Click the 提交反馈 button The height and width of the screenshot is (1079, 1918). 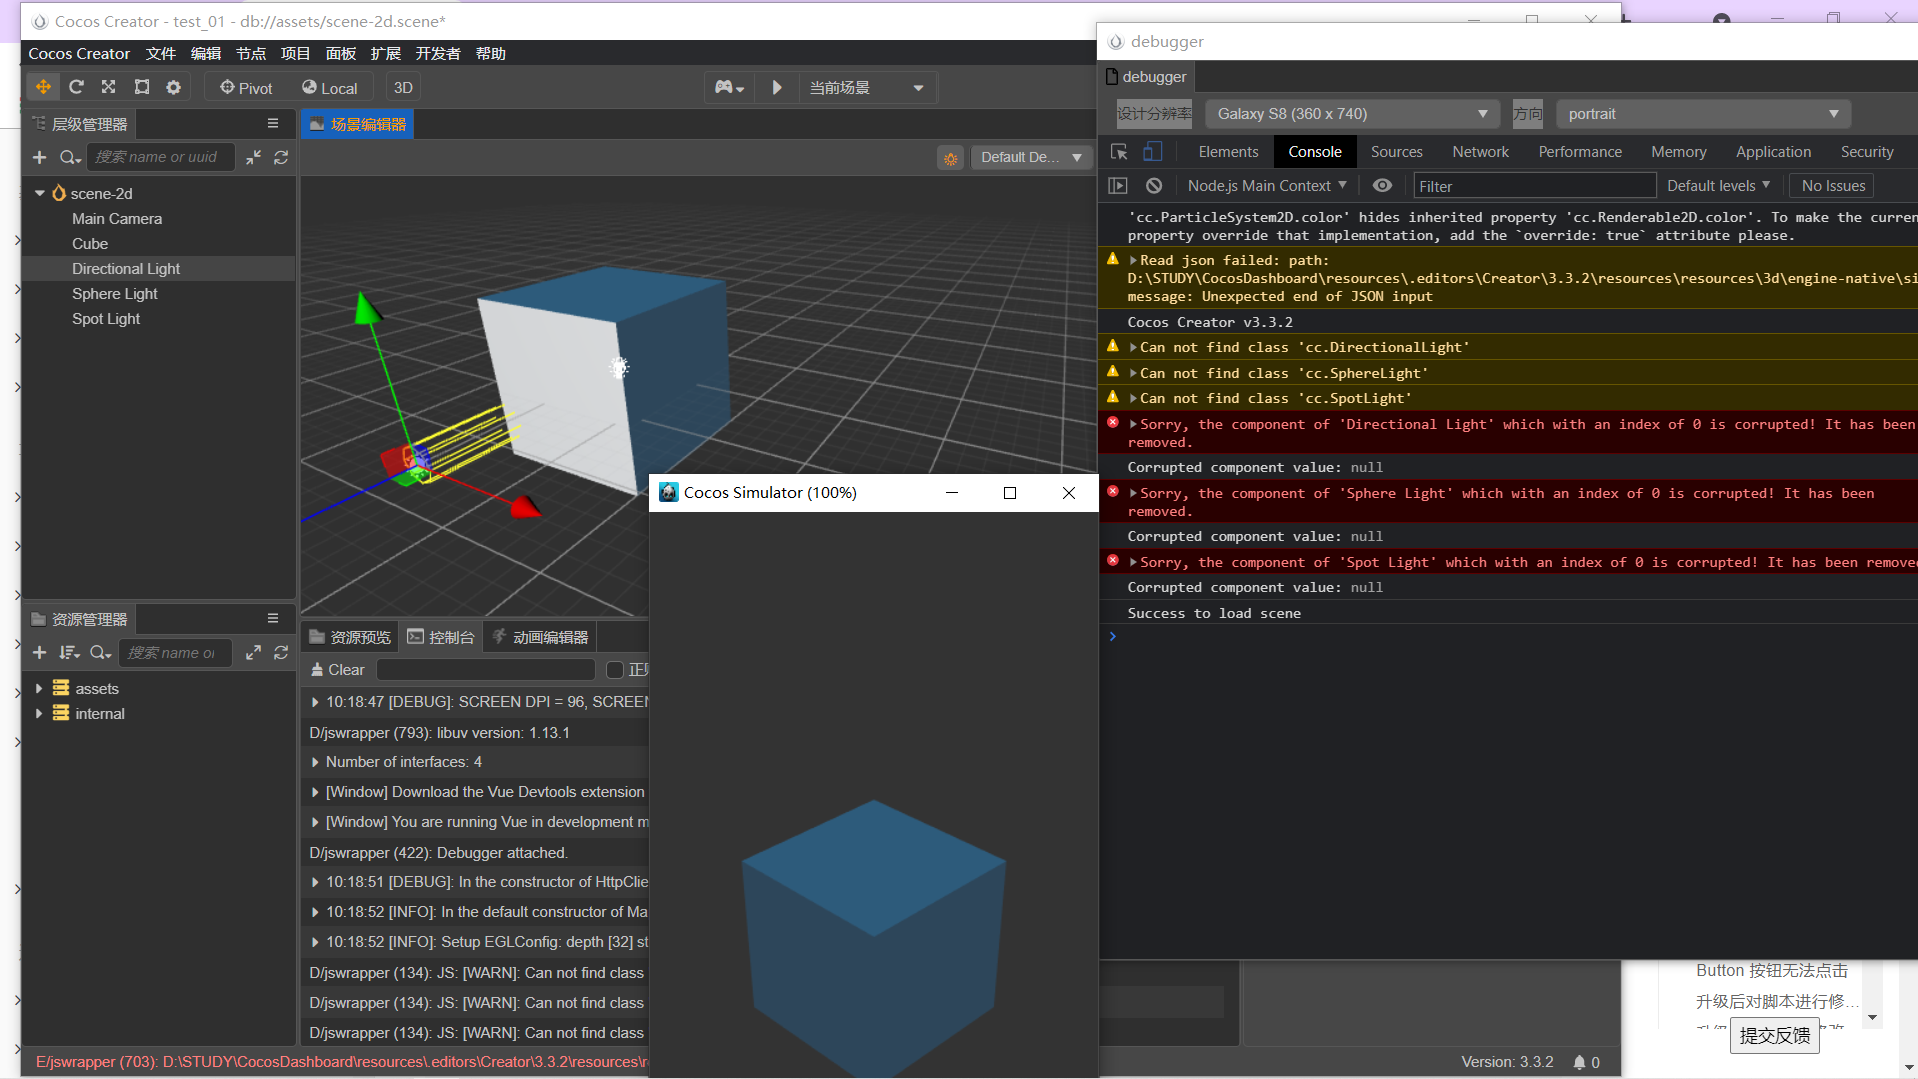click(1774, 1036)
